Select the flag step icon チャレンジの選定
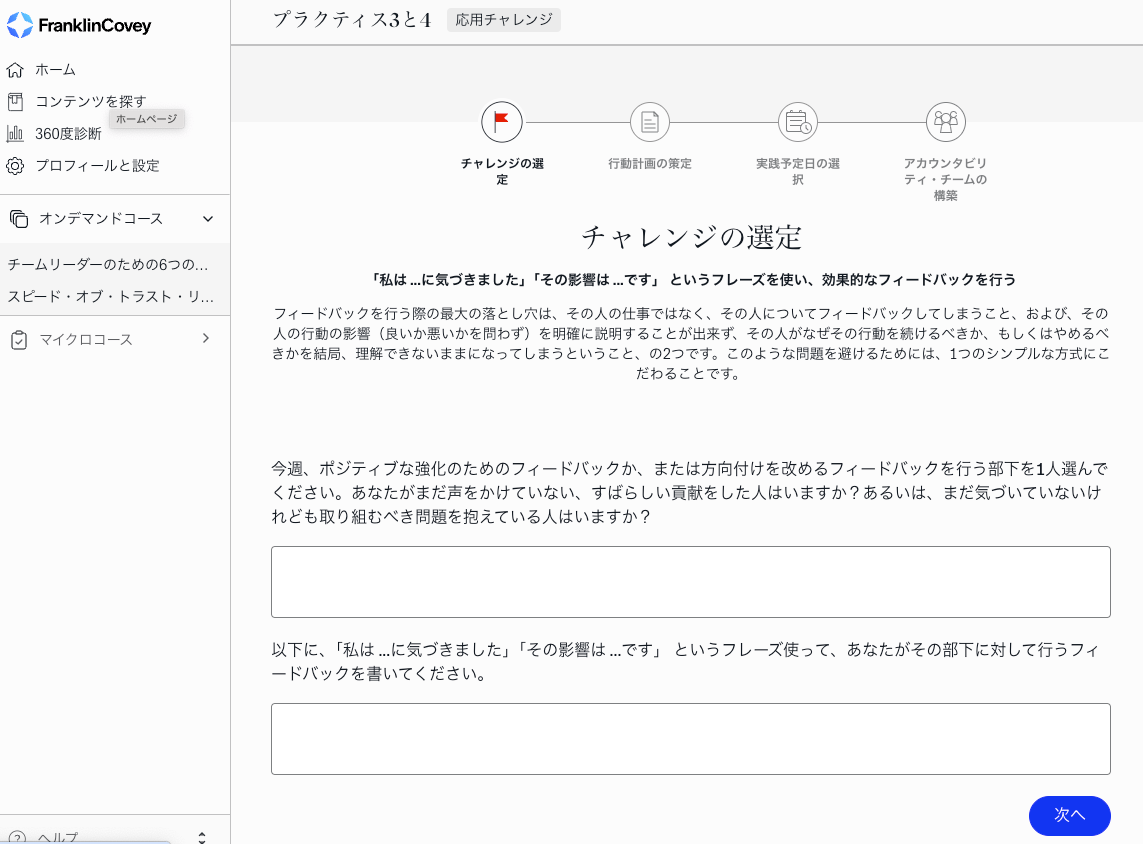 (502, 122)
